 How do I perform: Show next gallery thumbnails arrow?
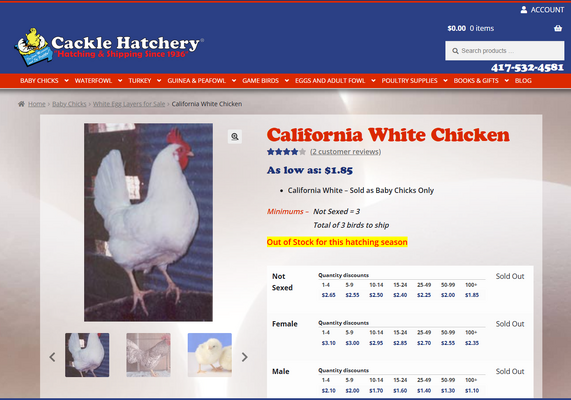coord(244,357)
